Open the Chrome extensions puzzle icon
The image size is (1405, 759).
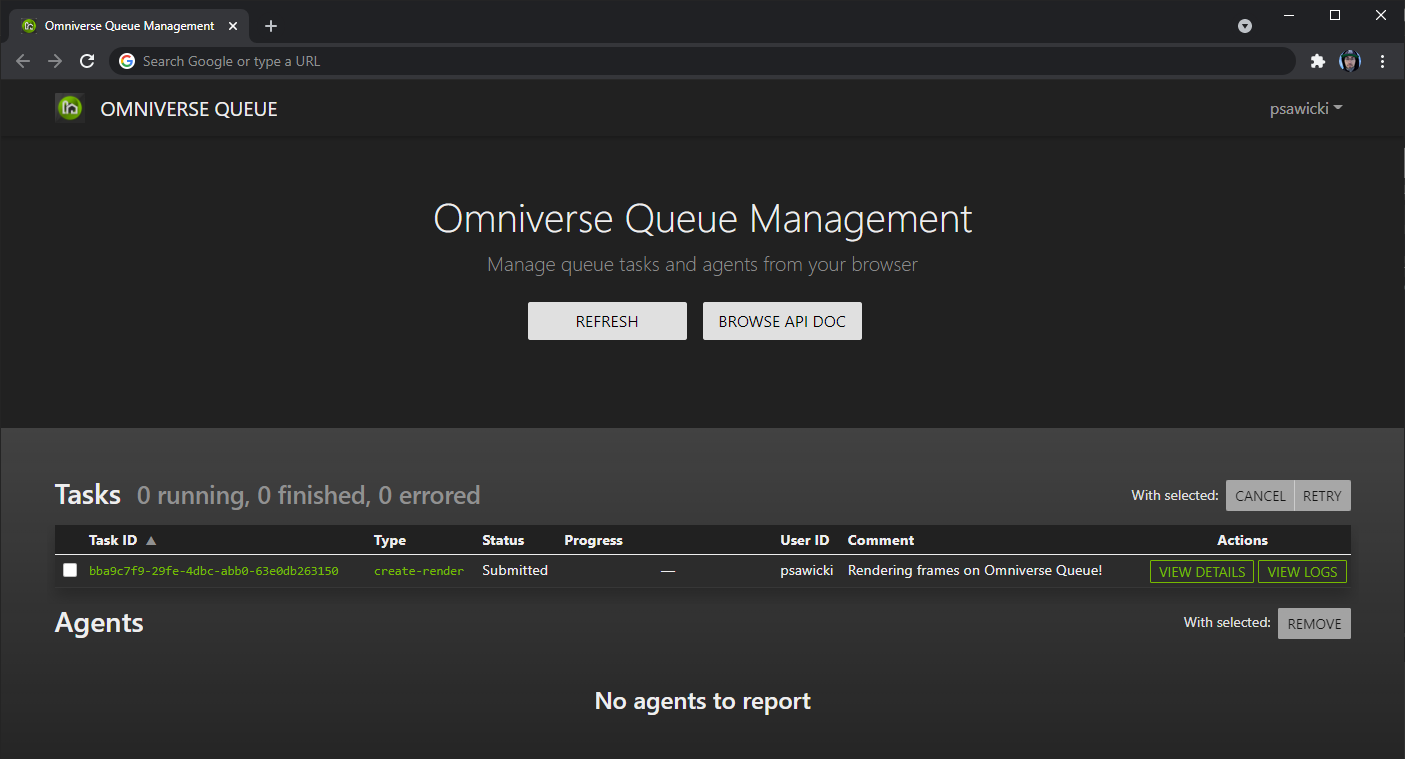pos(1318,61)
